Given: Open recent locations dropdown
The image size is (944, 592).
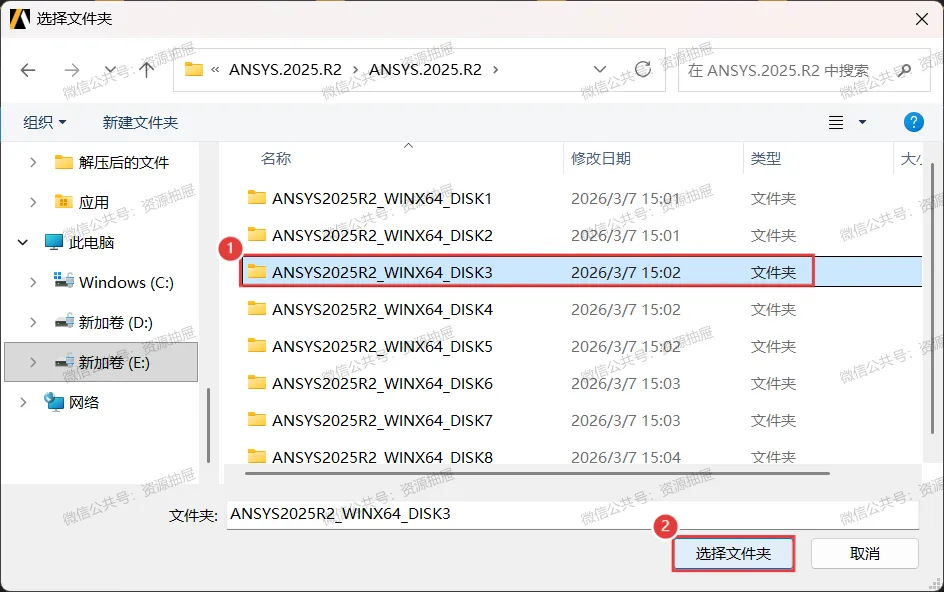Looking at the screenshot, I should click(110, 70).
